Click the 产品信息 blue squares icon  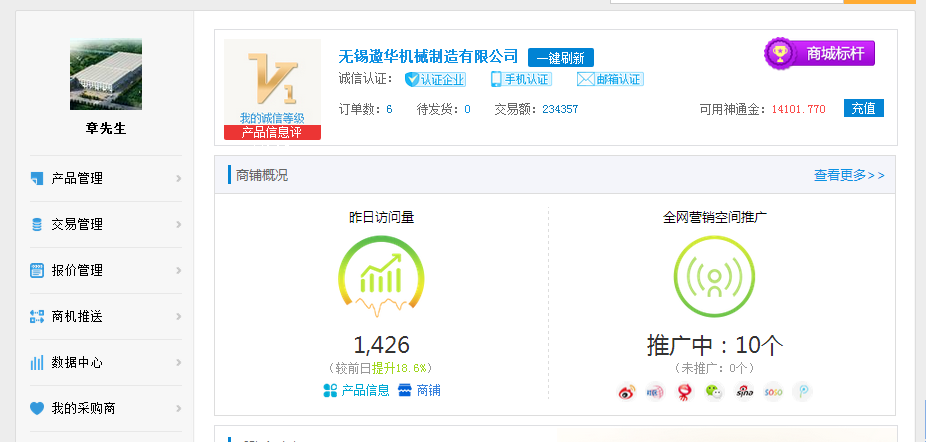tap(330, 390)
